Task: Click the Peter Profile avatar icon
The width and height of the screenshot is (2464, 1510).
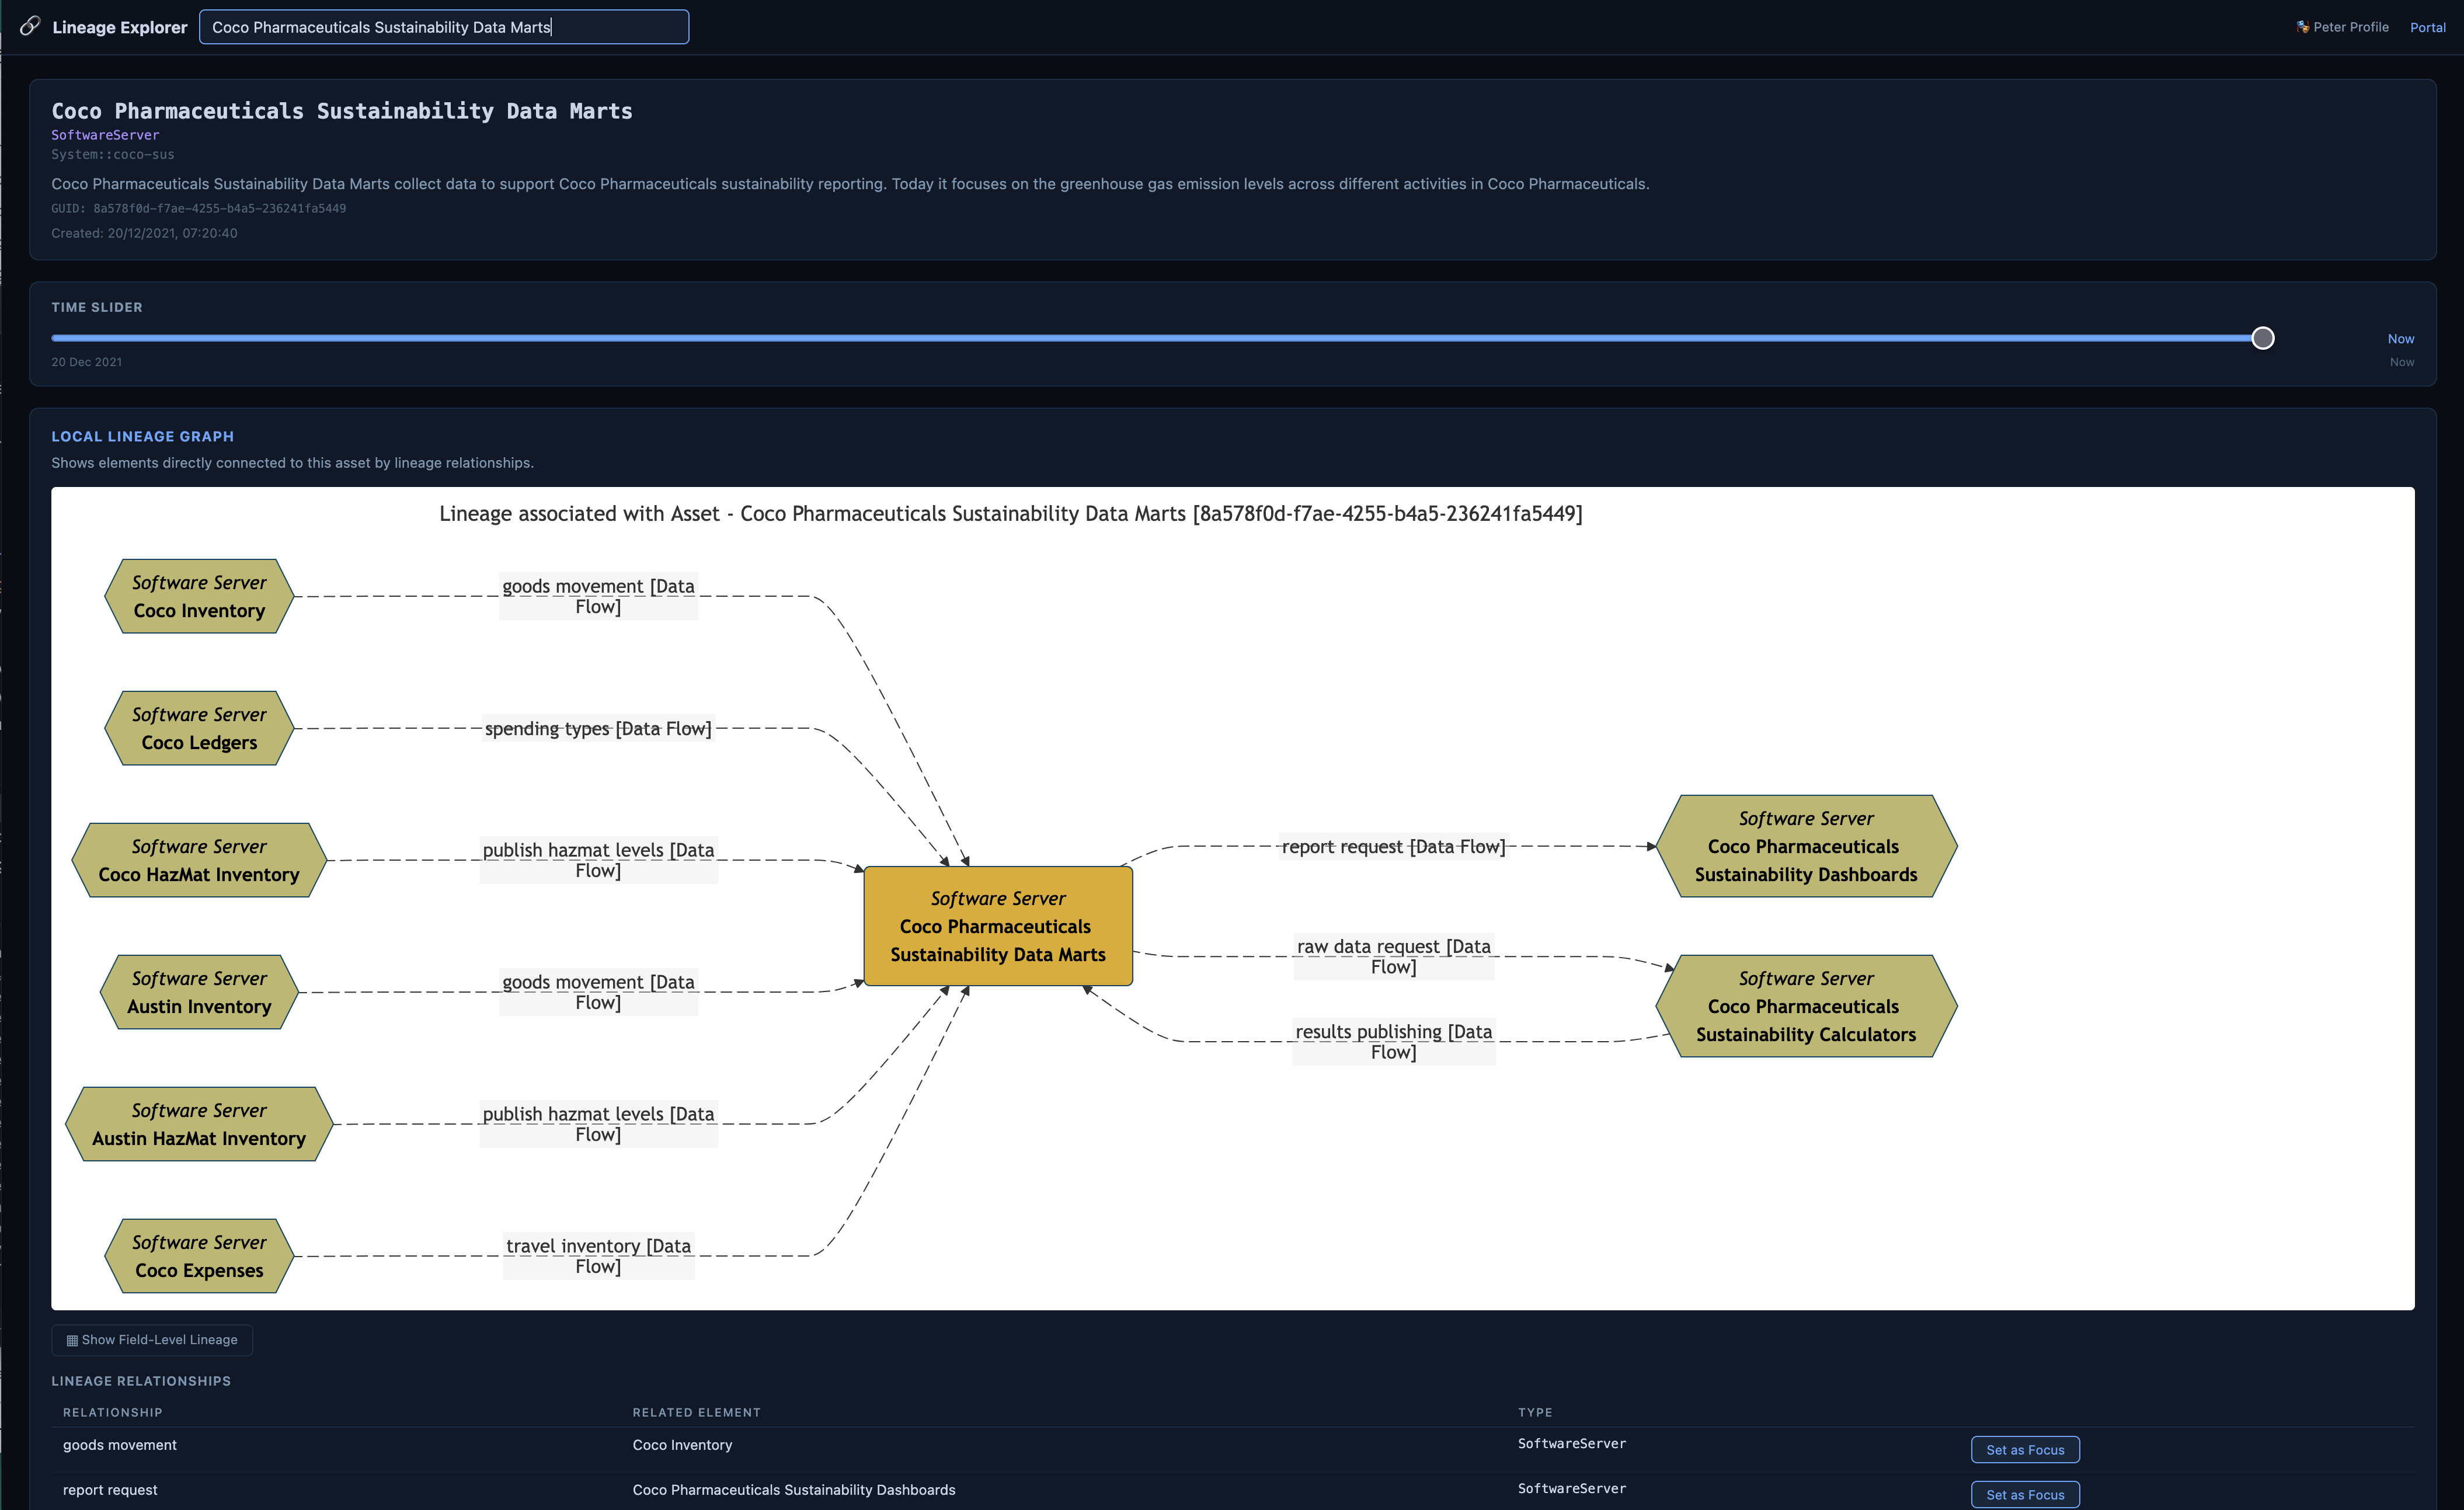Action: (2303, 27)
